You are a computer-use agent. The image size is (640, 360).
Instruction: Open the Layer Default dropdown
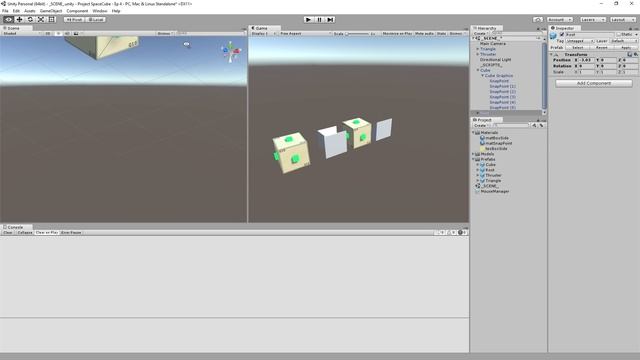tap(624, 41)
